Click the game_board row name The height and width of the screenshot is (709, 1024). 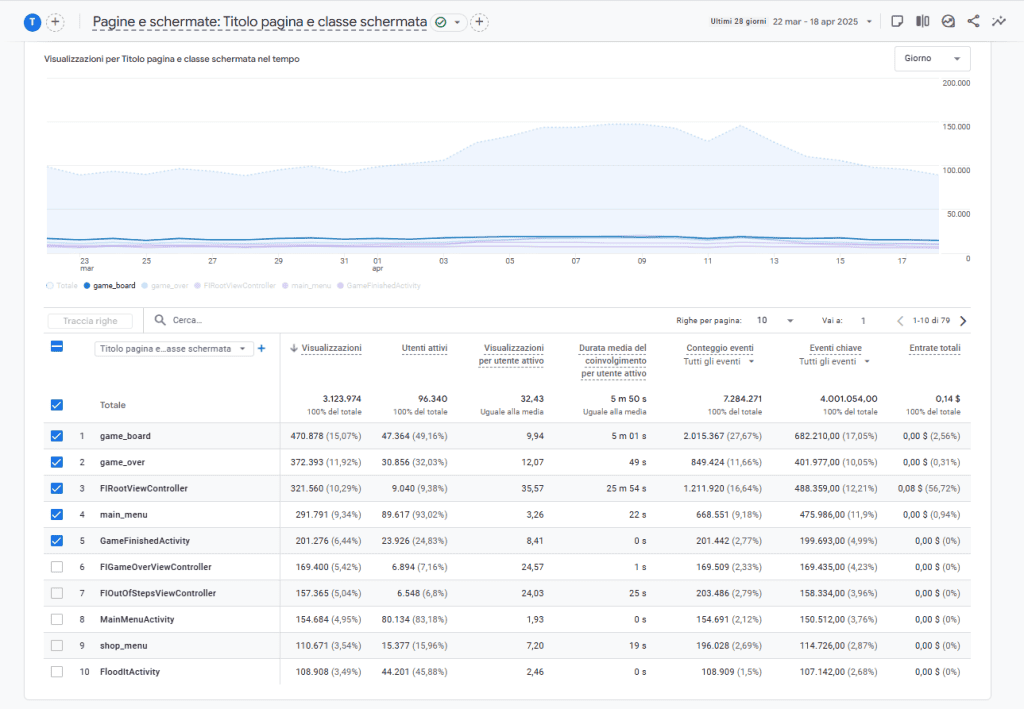[125, 436]
